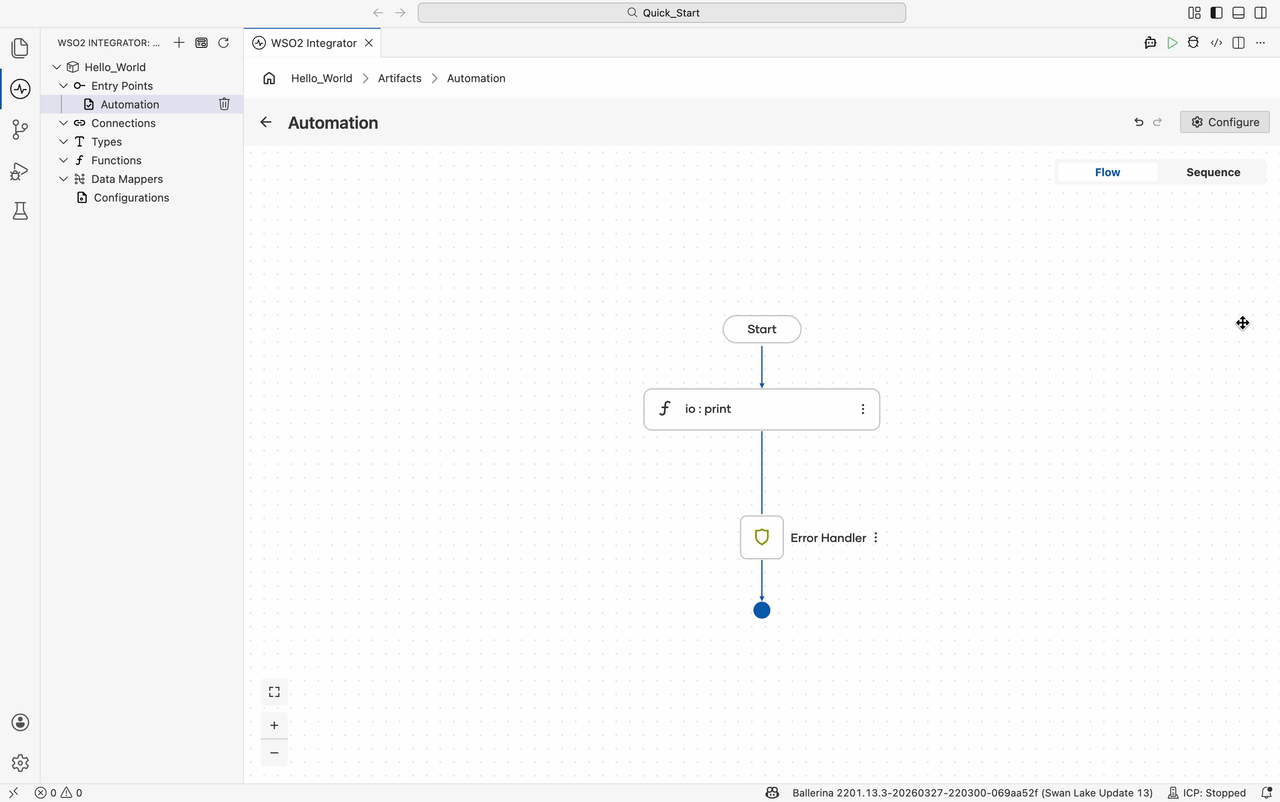Expand the Types section
The height and width of the screenshot is (802, 1280).
[64, 142]
